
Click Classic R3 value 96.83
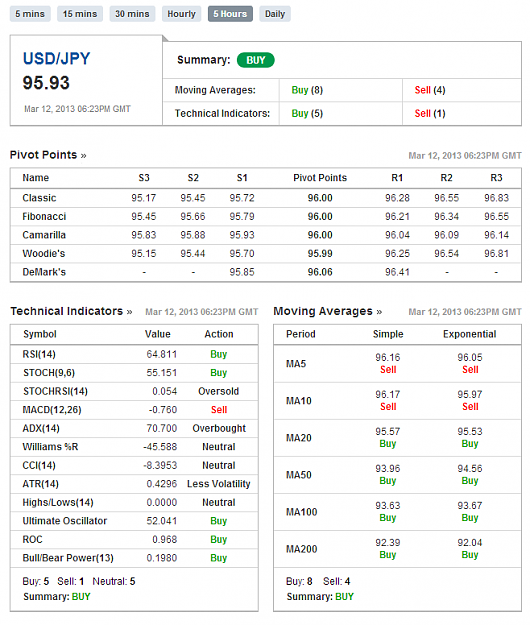497,198
